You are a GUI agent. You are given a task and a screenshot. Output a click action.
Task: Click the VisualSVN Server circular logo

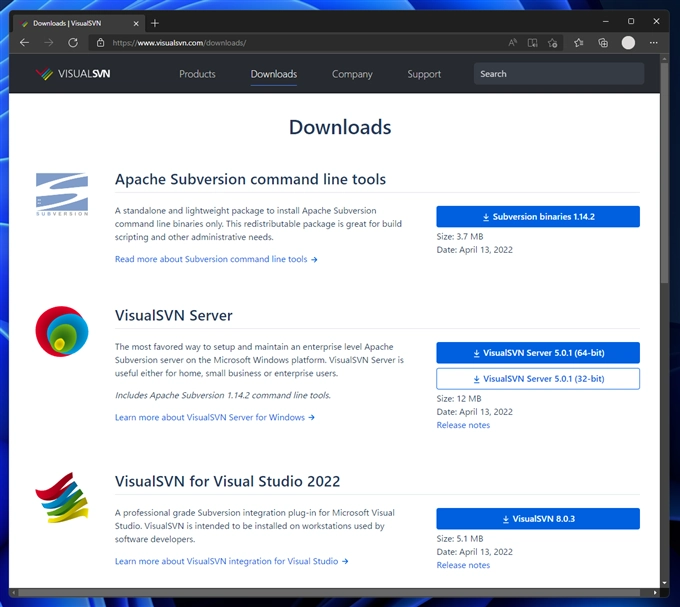tap(62, 331)
